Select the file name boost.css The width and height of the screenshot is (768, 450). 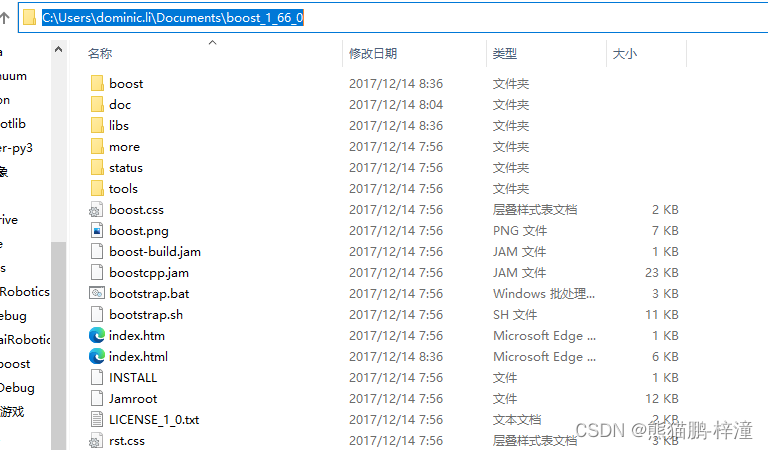pos(137,210)
